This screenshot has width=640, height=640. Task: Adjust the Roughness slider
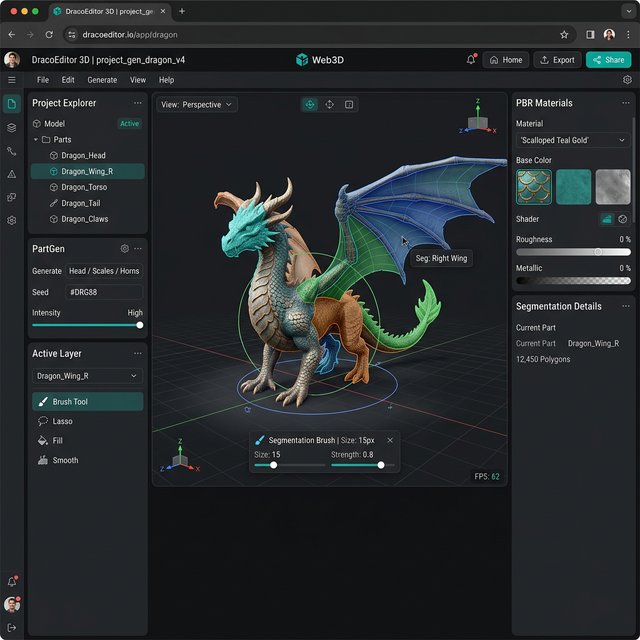(573, 252)
